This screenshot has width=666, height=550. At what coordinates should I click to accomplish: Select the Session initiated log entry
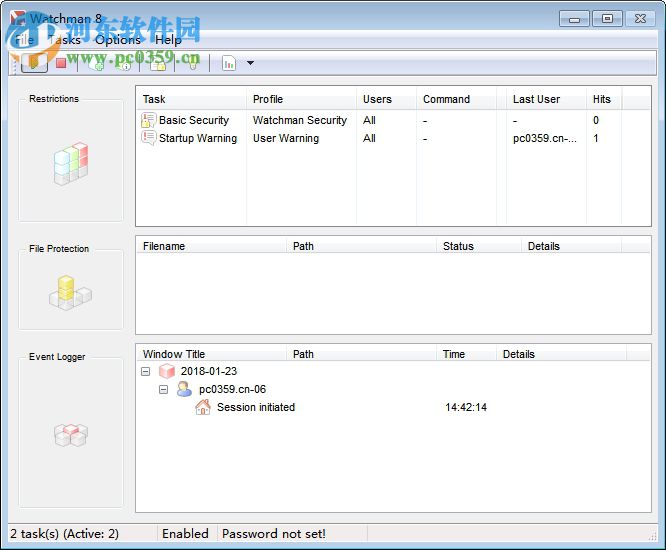[255, 407]
